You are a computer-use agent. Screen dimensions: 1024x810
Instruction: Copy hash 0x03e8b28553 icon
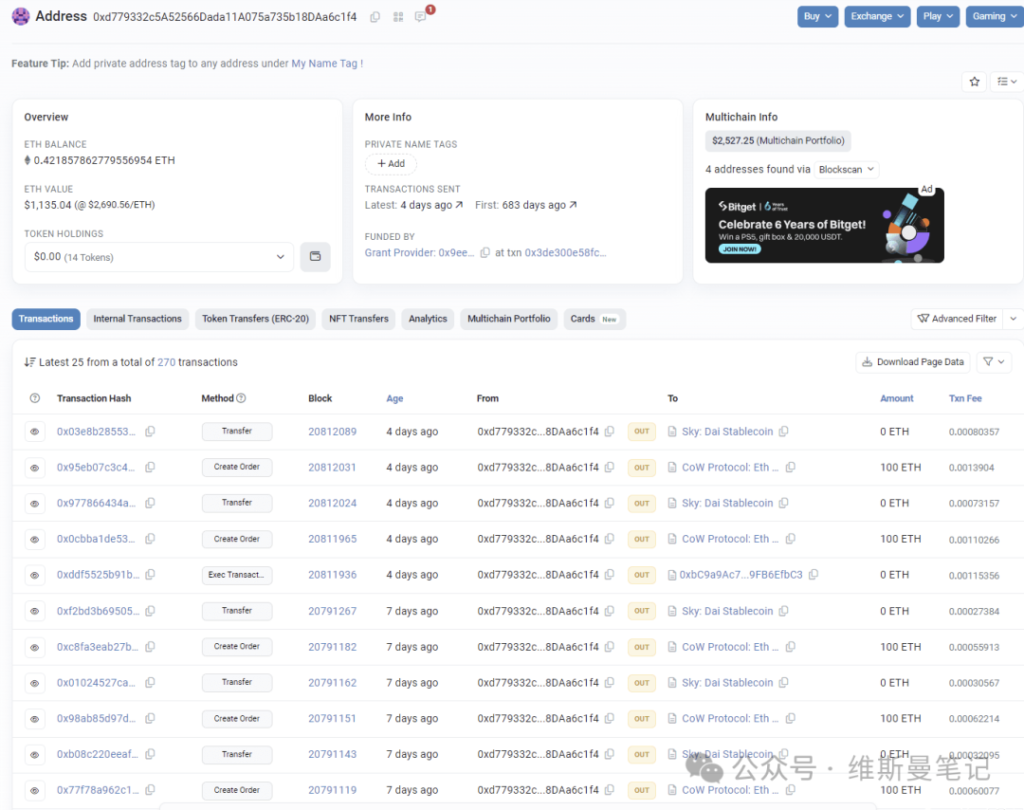150,431
